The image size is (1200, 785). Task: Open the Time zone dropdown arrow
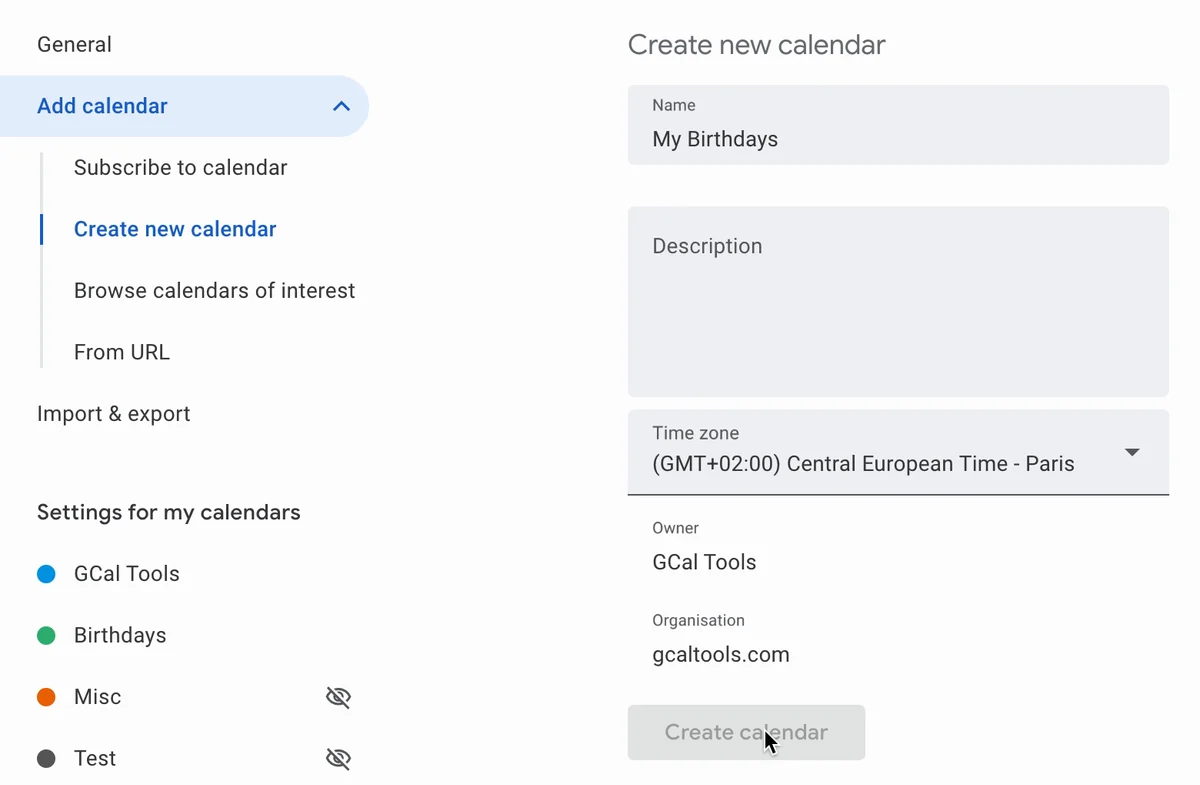(1132, 452)
